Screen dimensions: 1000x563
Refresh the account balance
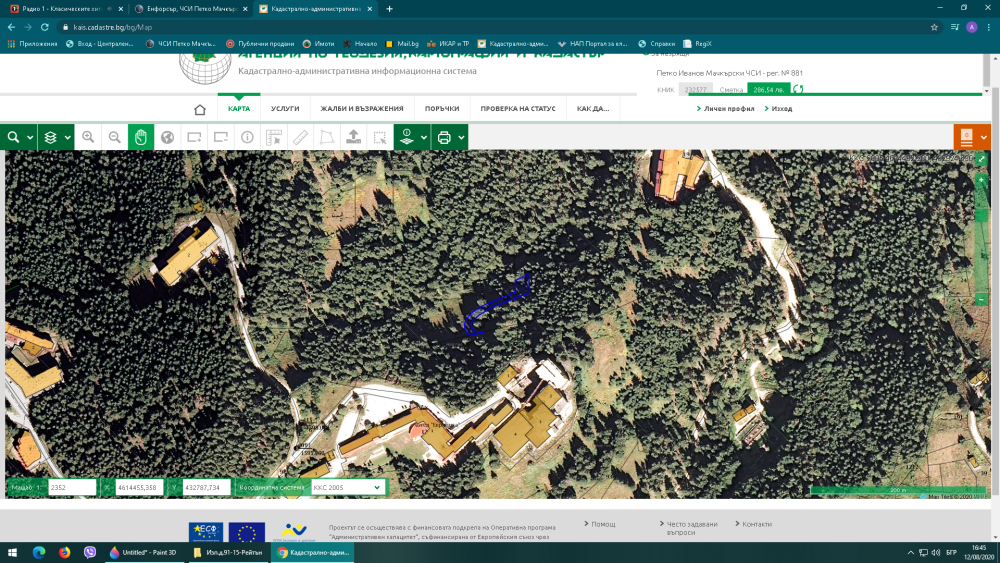click(798, 90)
